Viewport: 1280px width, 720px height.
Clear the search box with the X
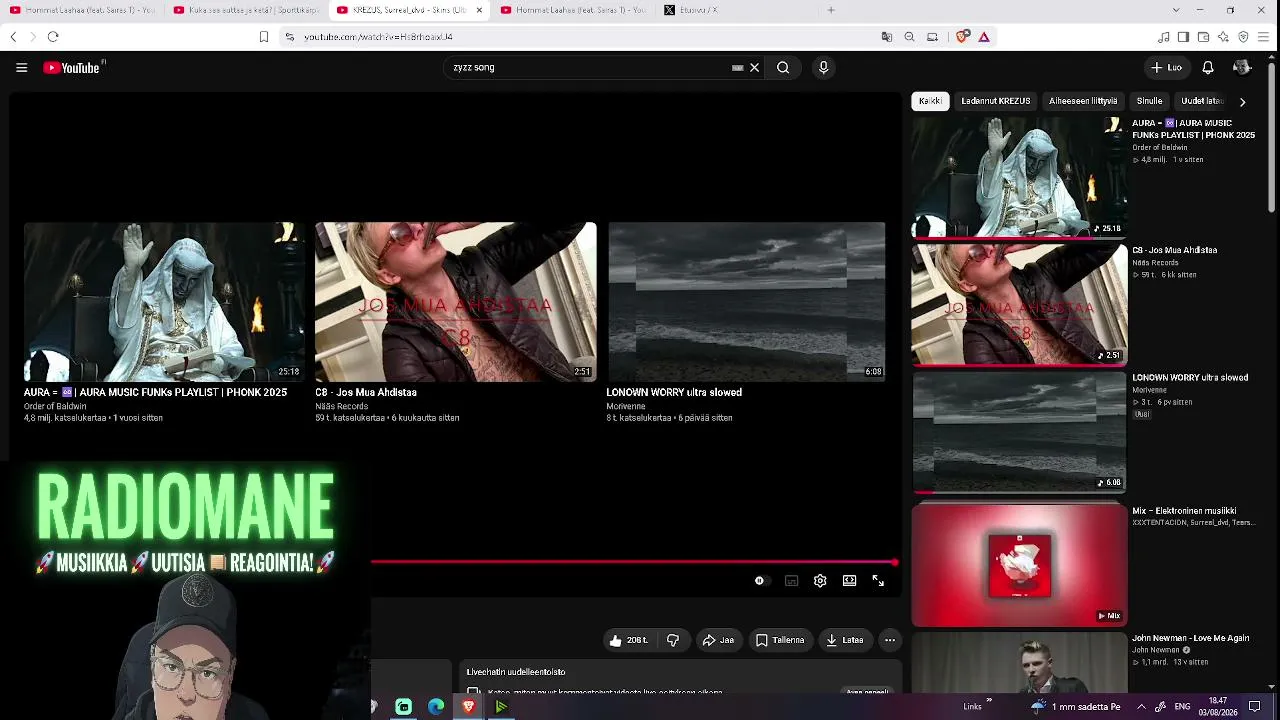755,68
